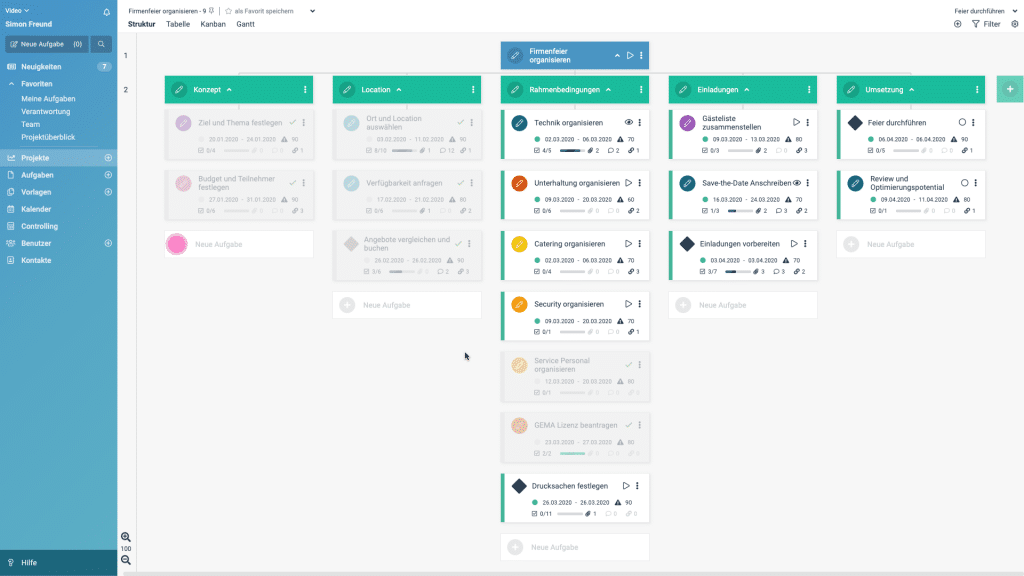Click the notification bell icon

coord(107,12)
